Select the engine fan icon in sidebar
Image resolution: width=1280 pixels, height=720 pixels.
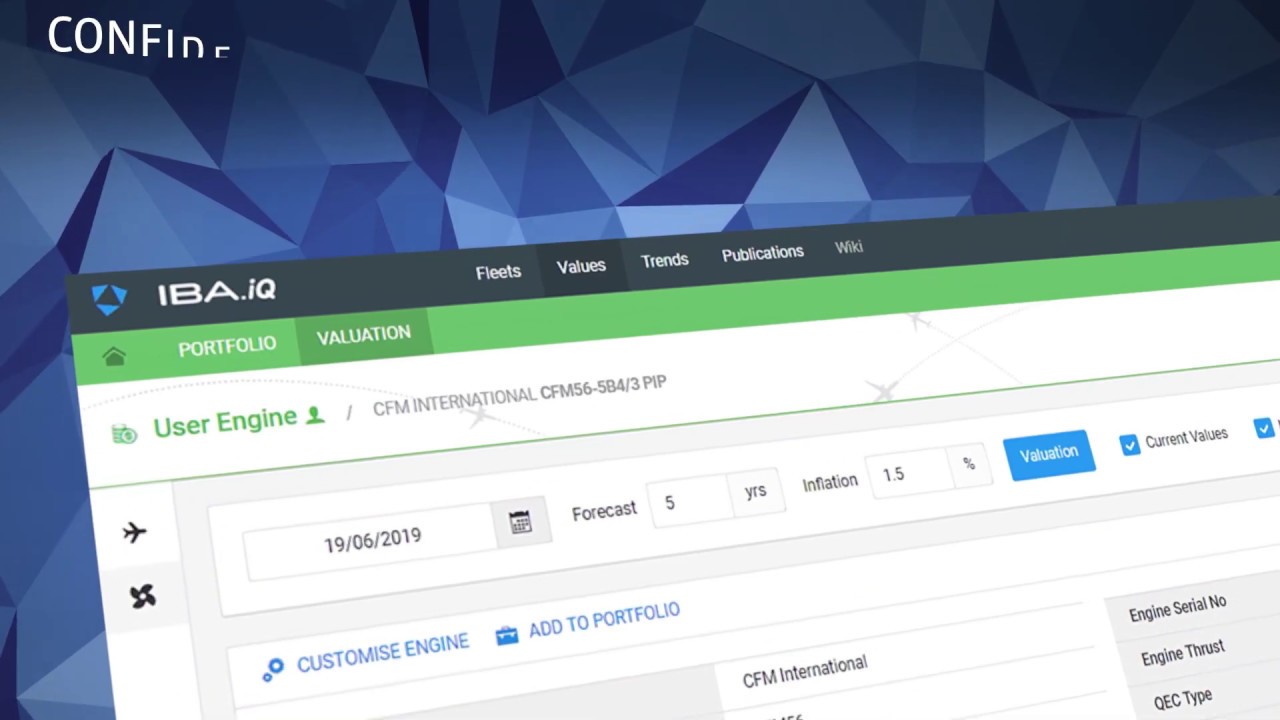tap(142, 597)
